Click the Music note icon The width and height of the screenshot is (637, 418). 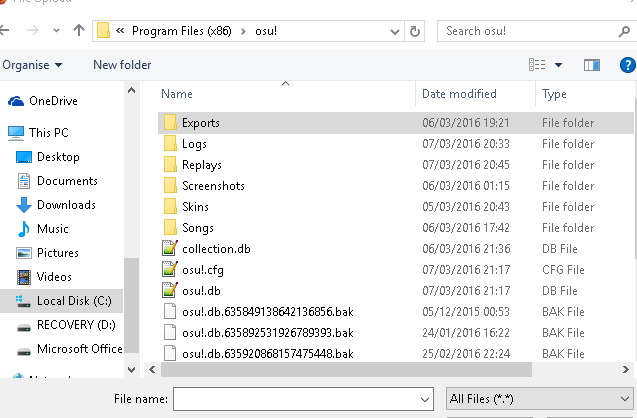(24, 229)
